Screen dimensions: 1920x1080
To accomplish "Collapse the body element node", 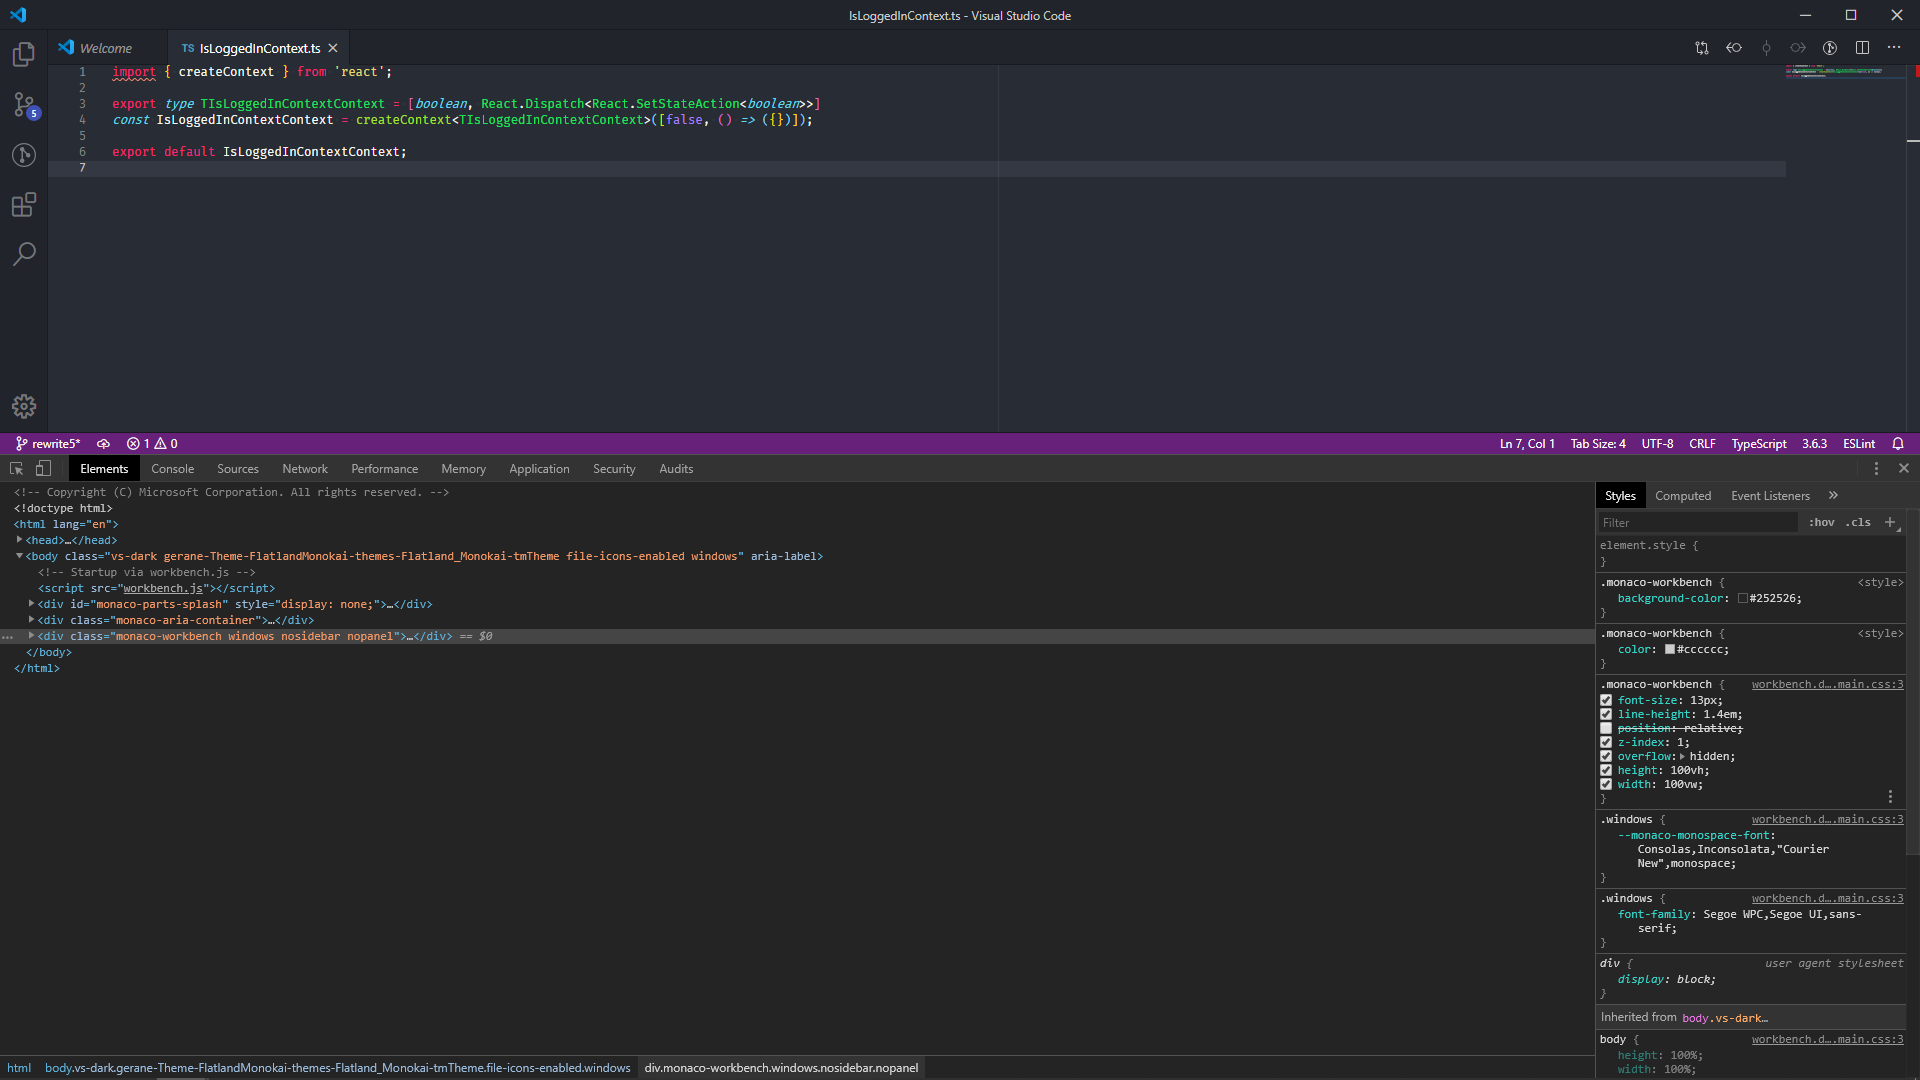I will coord(19,556).
